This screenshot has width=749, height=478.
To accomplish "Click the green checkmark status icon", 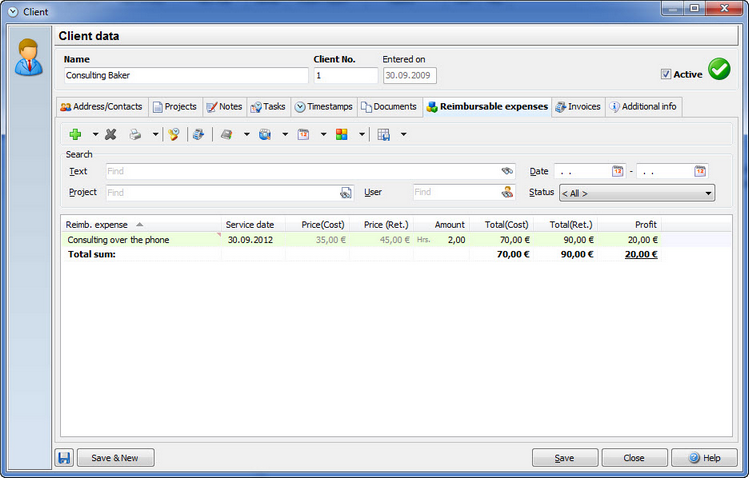I will 719,69.
